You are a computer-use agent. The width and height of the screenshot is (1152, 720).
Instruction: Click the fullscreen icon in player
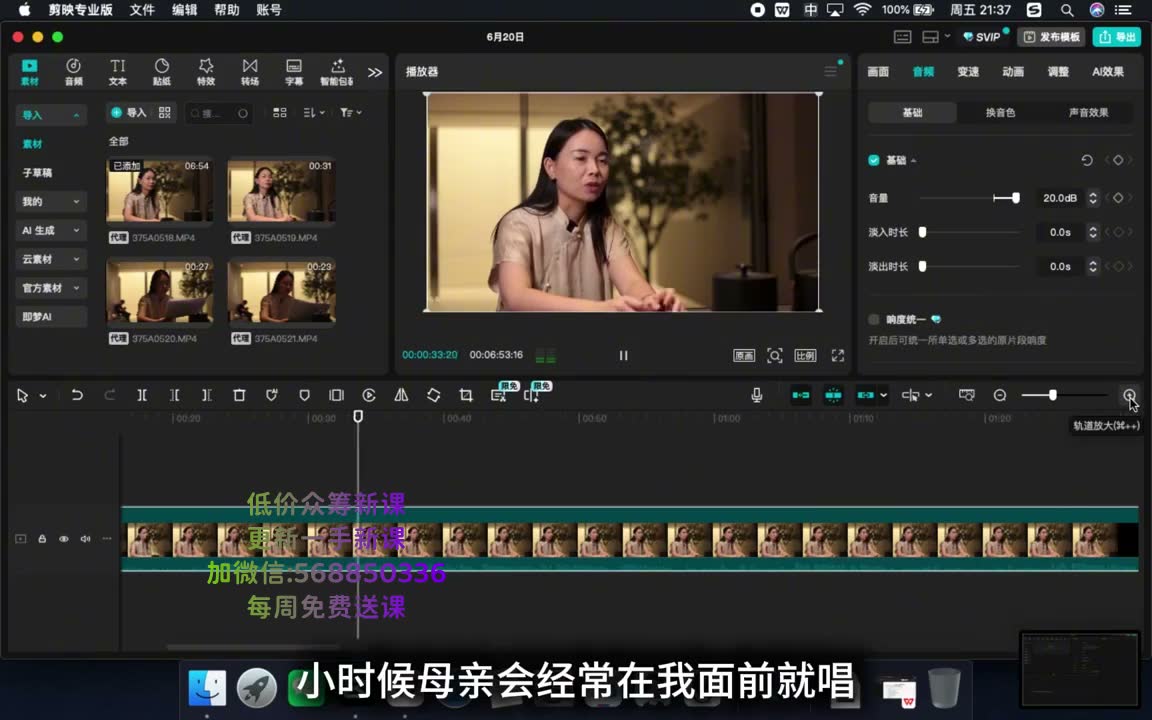coord(838,356)
